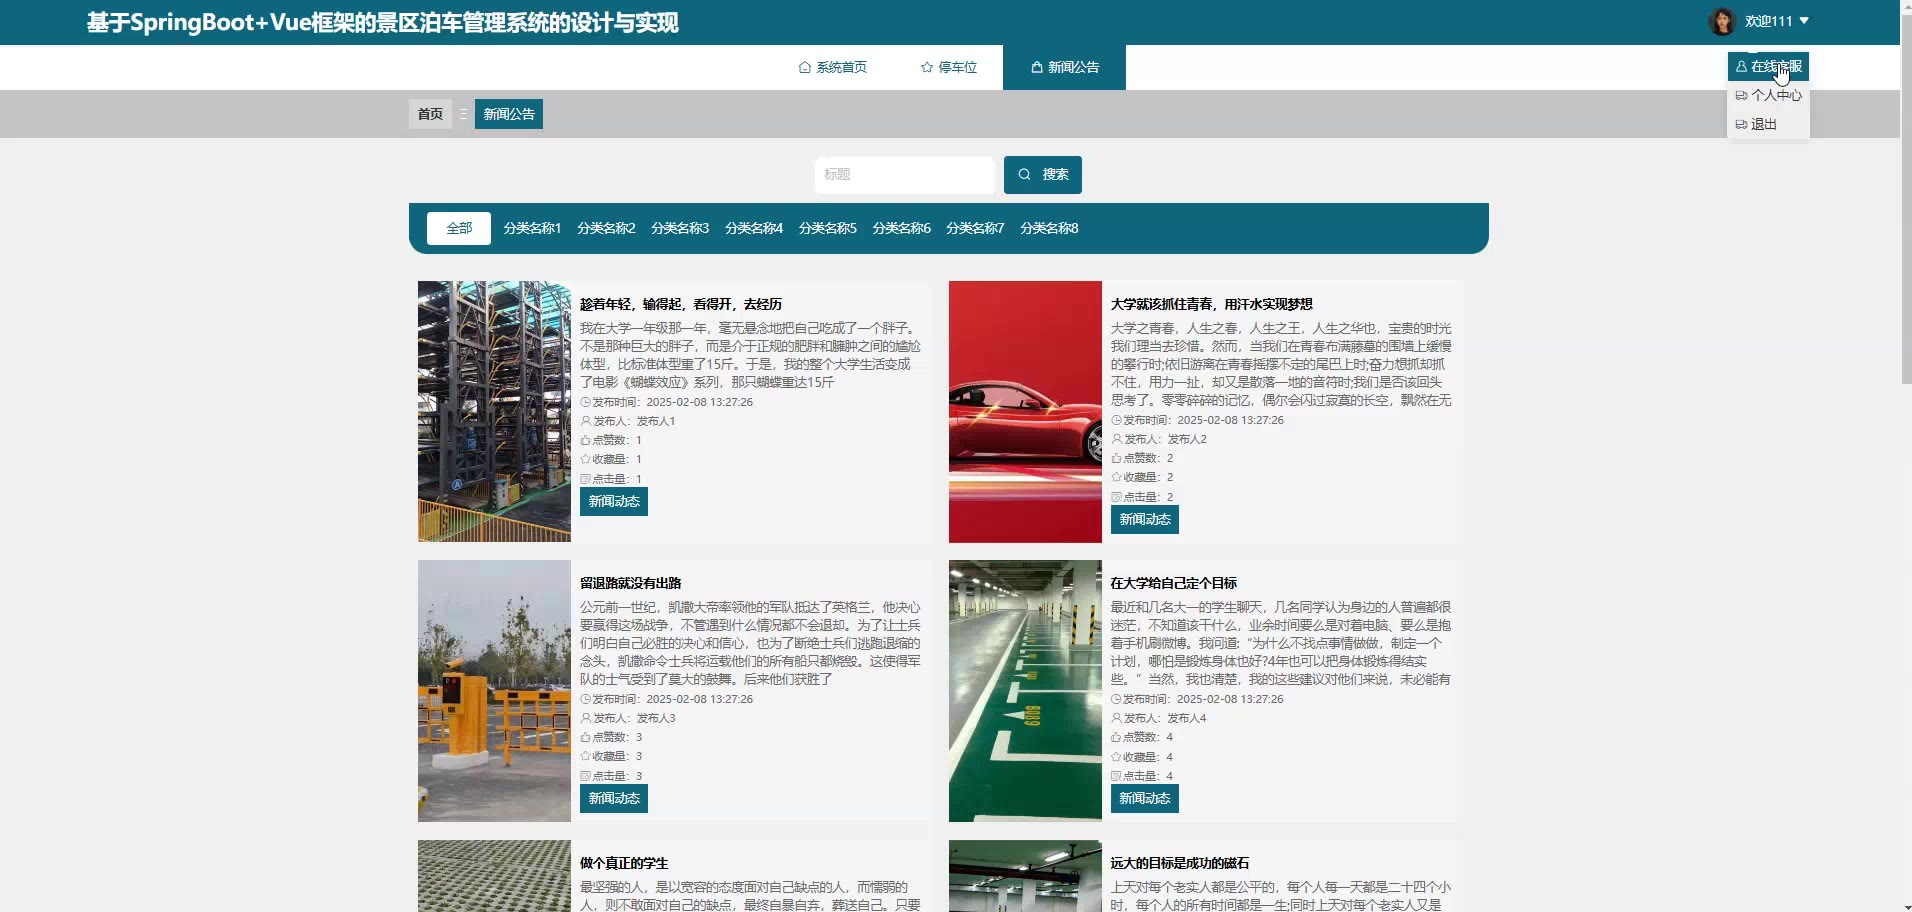Click the clock icon on 发布人4 article
Image resolution: width=1912 pixels, height=912 pixels.
[1117, 700]
